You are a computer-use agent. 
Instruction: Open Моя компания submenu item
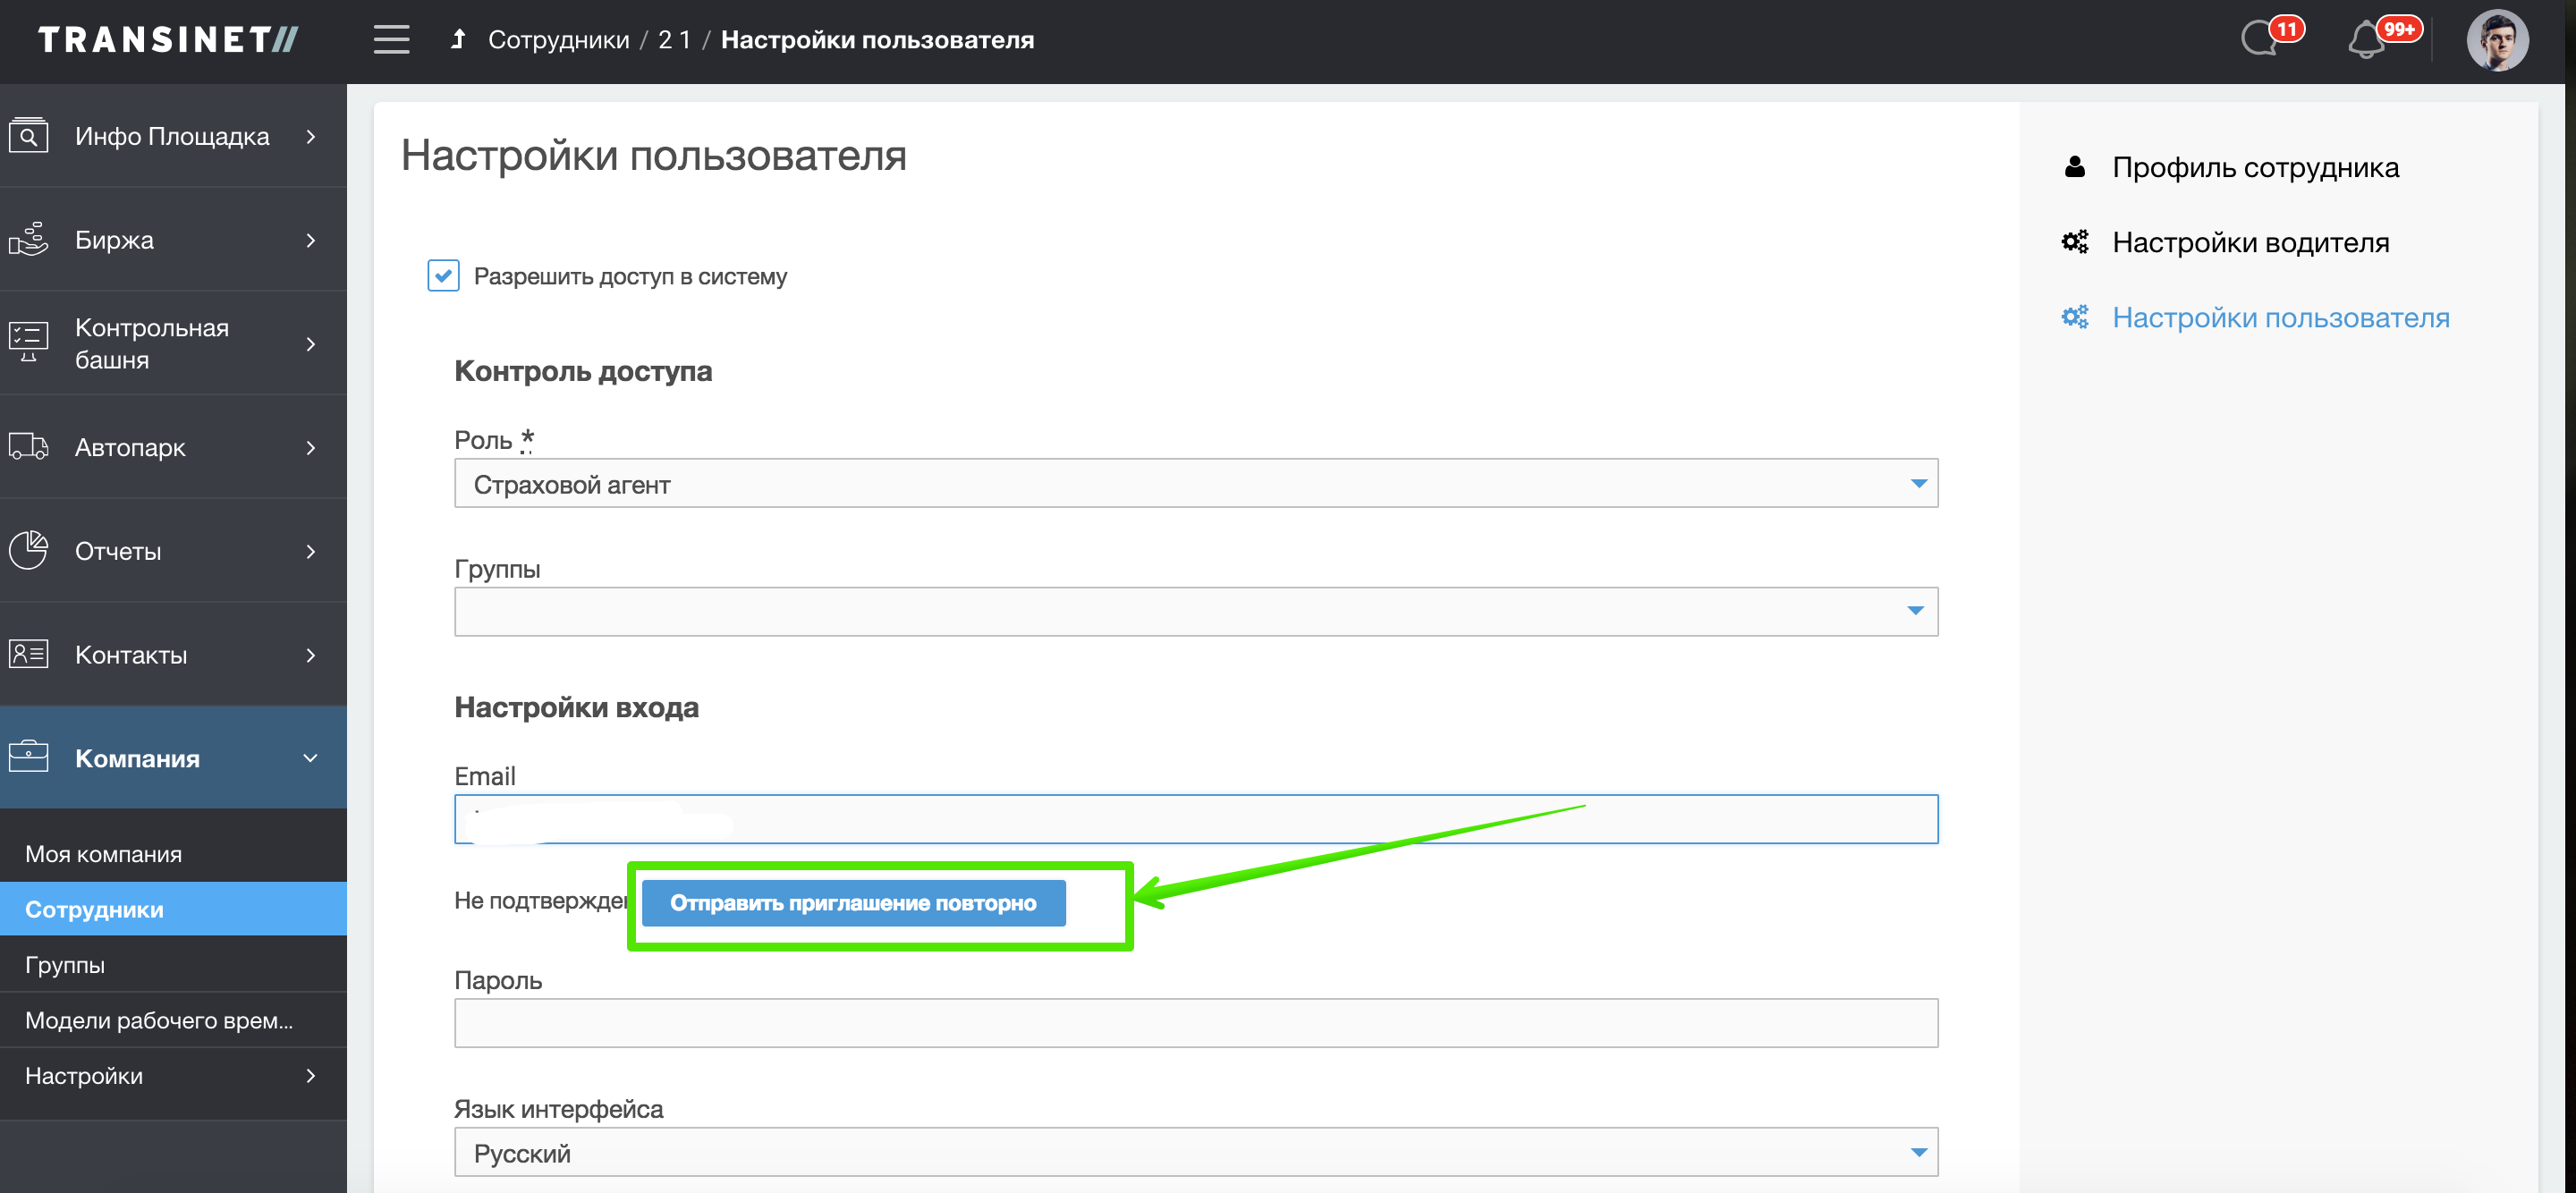(x=104, y=854)
